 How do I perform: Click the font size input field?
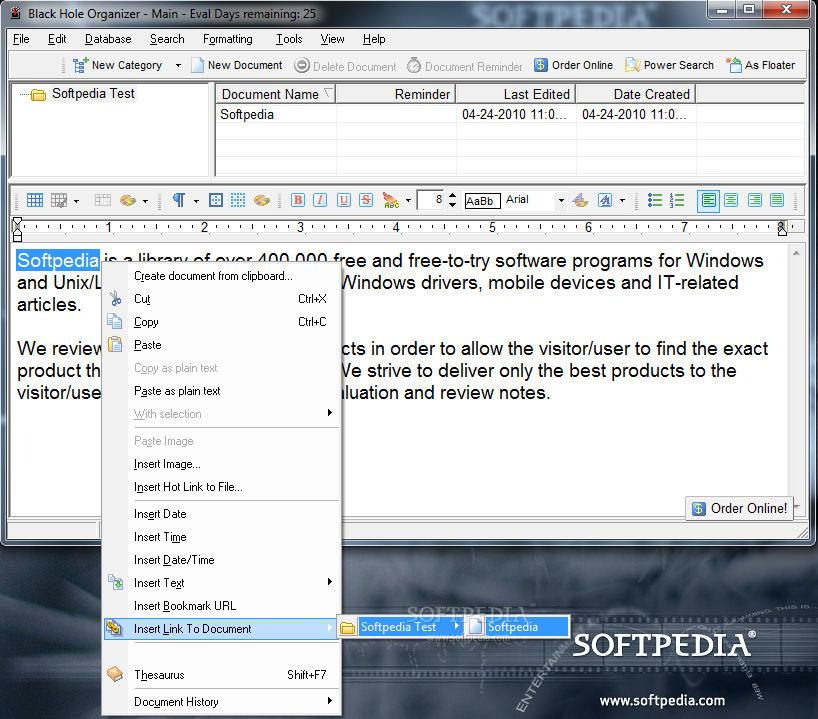pos(431,200)
